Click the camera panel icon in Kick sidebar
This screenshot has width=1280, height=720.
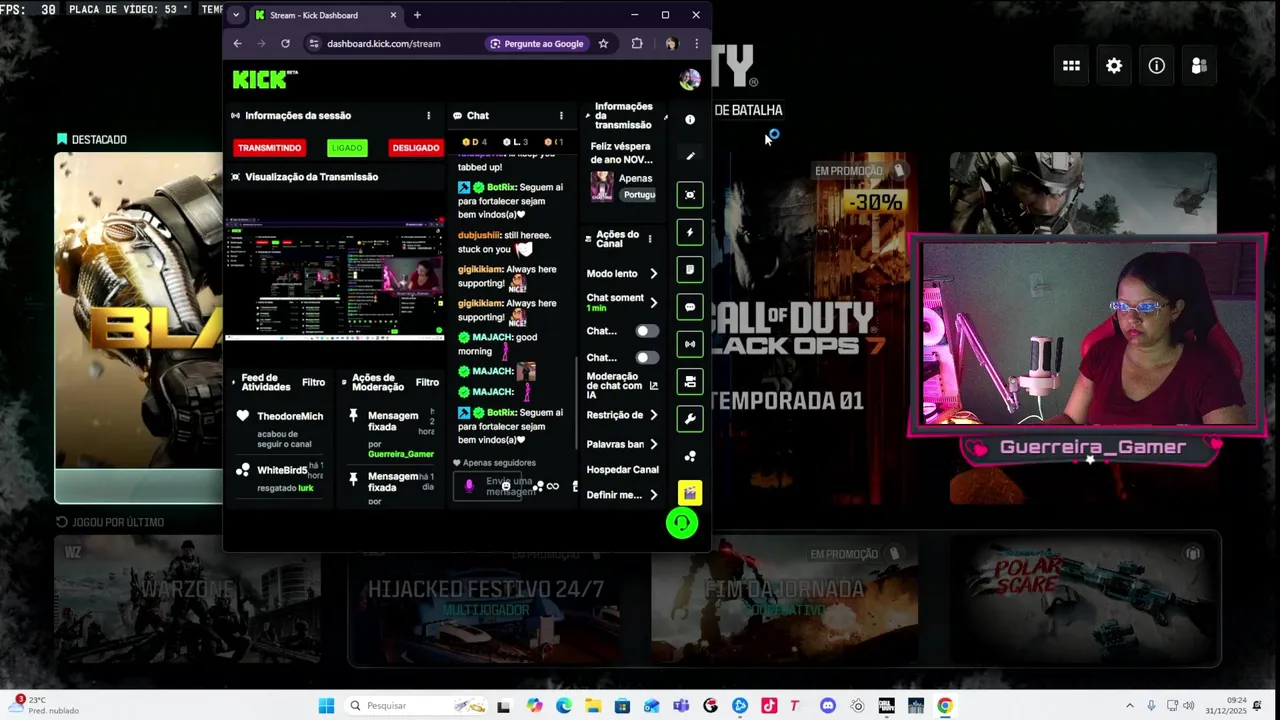point(690,382)
